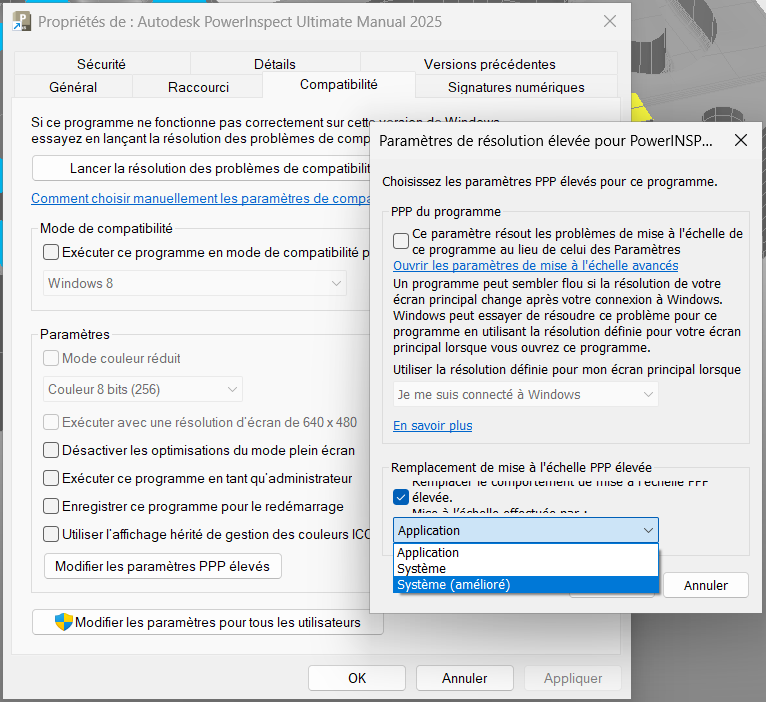Switch to the Général tab
766x702 pixels.
[x=73, y=87]
